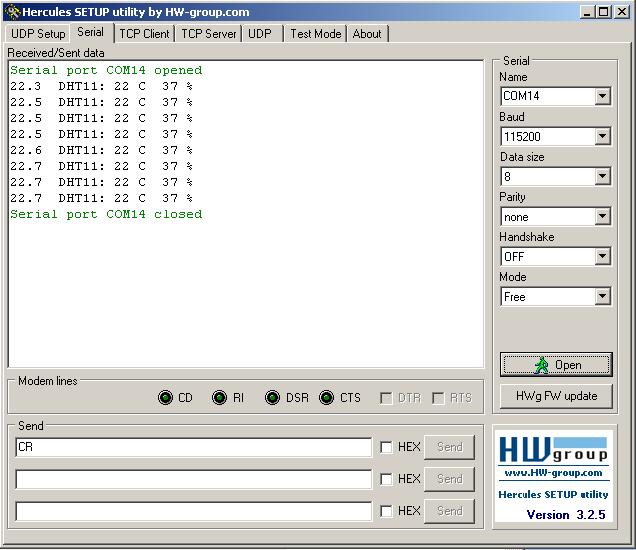Minimize the Hercules window

click(587, 12)
